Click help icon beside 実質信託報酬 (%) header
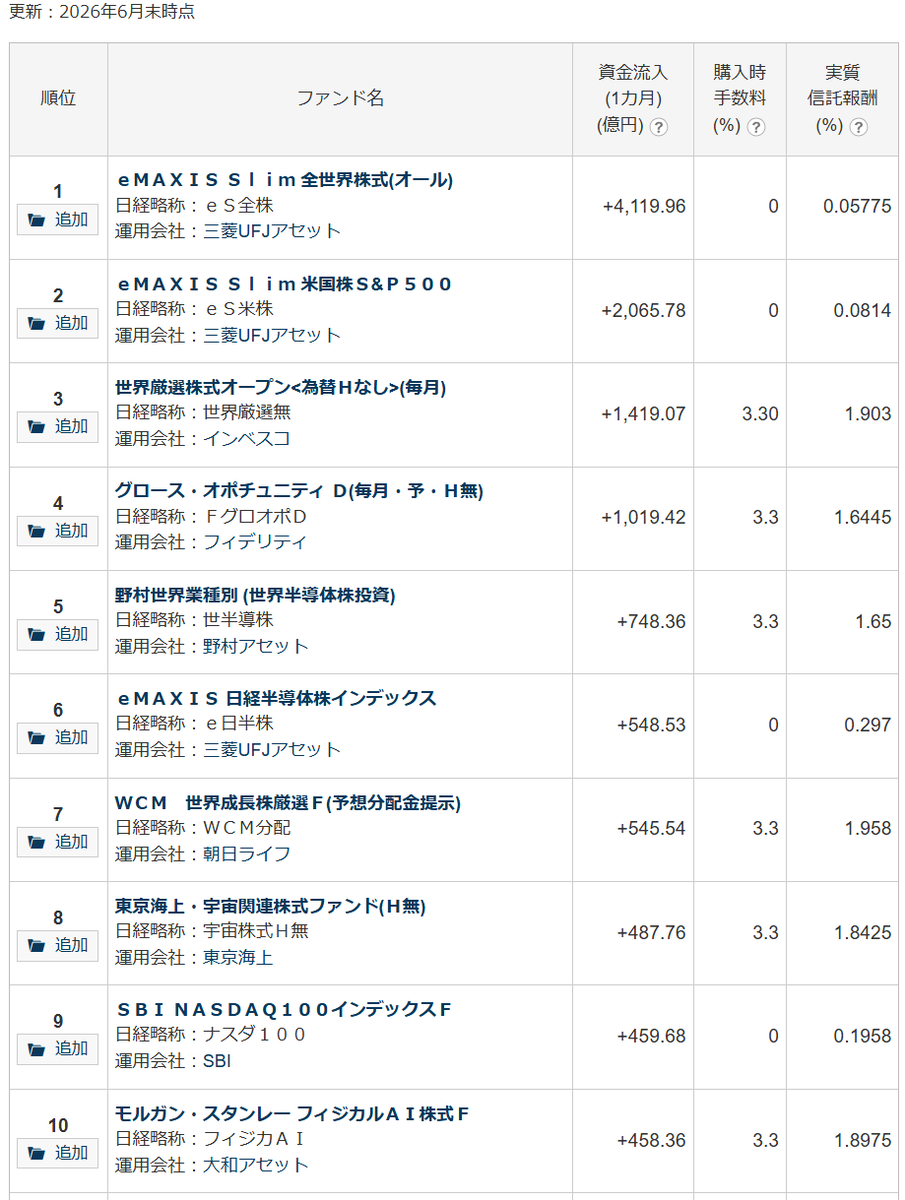 point(858,127)
